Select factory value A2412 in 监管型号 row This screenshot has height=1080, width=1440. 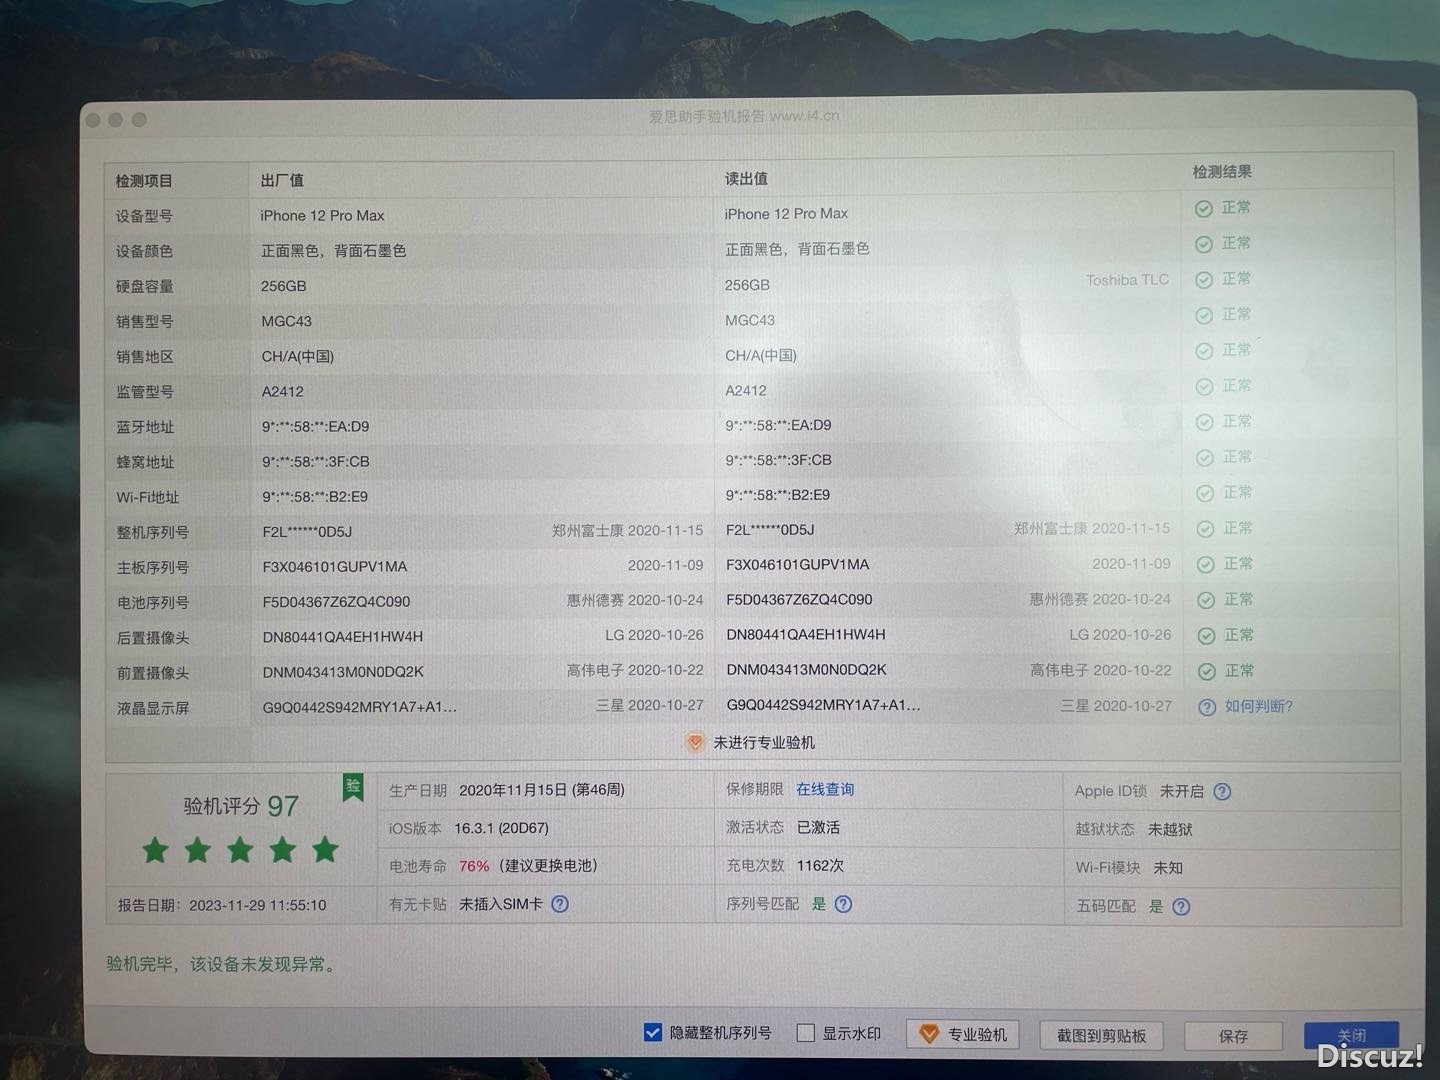[x=283, y=392]
